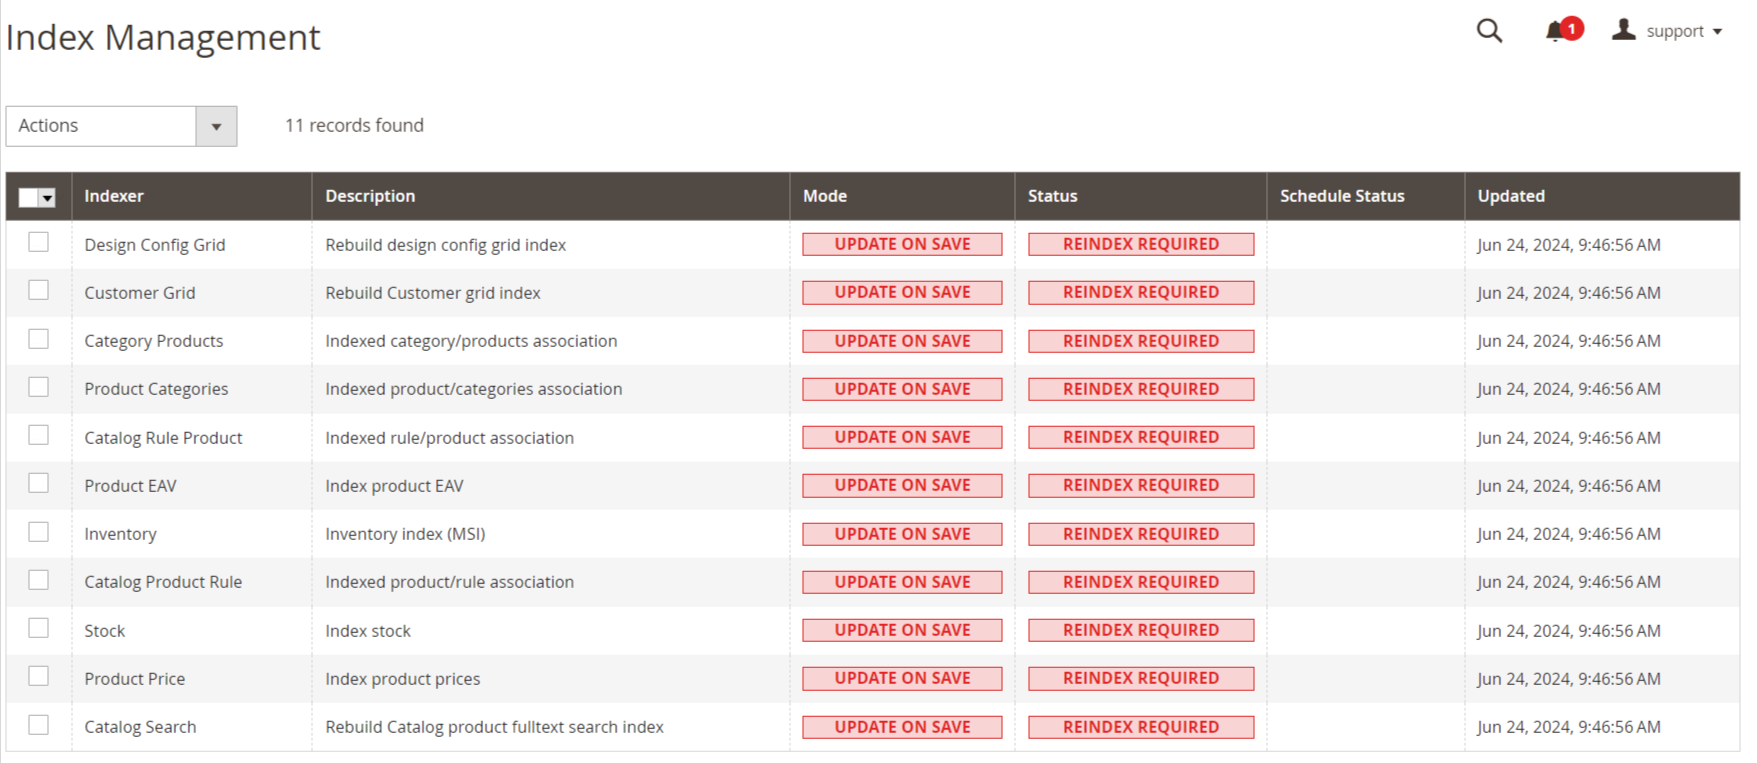Check the Catalog Search indexer checkbox
This screenshot has width=1757, height=763.
point(39,725)
